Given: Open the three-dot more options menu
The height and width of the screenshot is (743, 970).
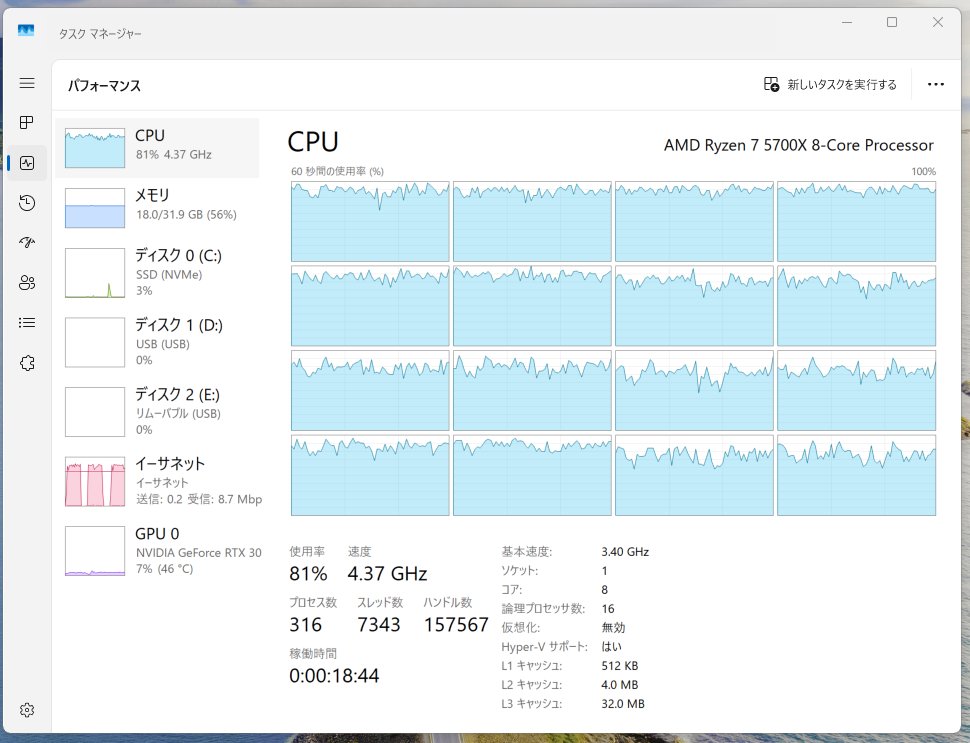Looking at the screenshot, I should tap(935, 84).
